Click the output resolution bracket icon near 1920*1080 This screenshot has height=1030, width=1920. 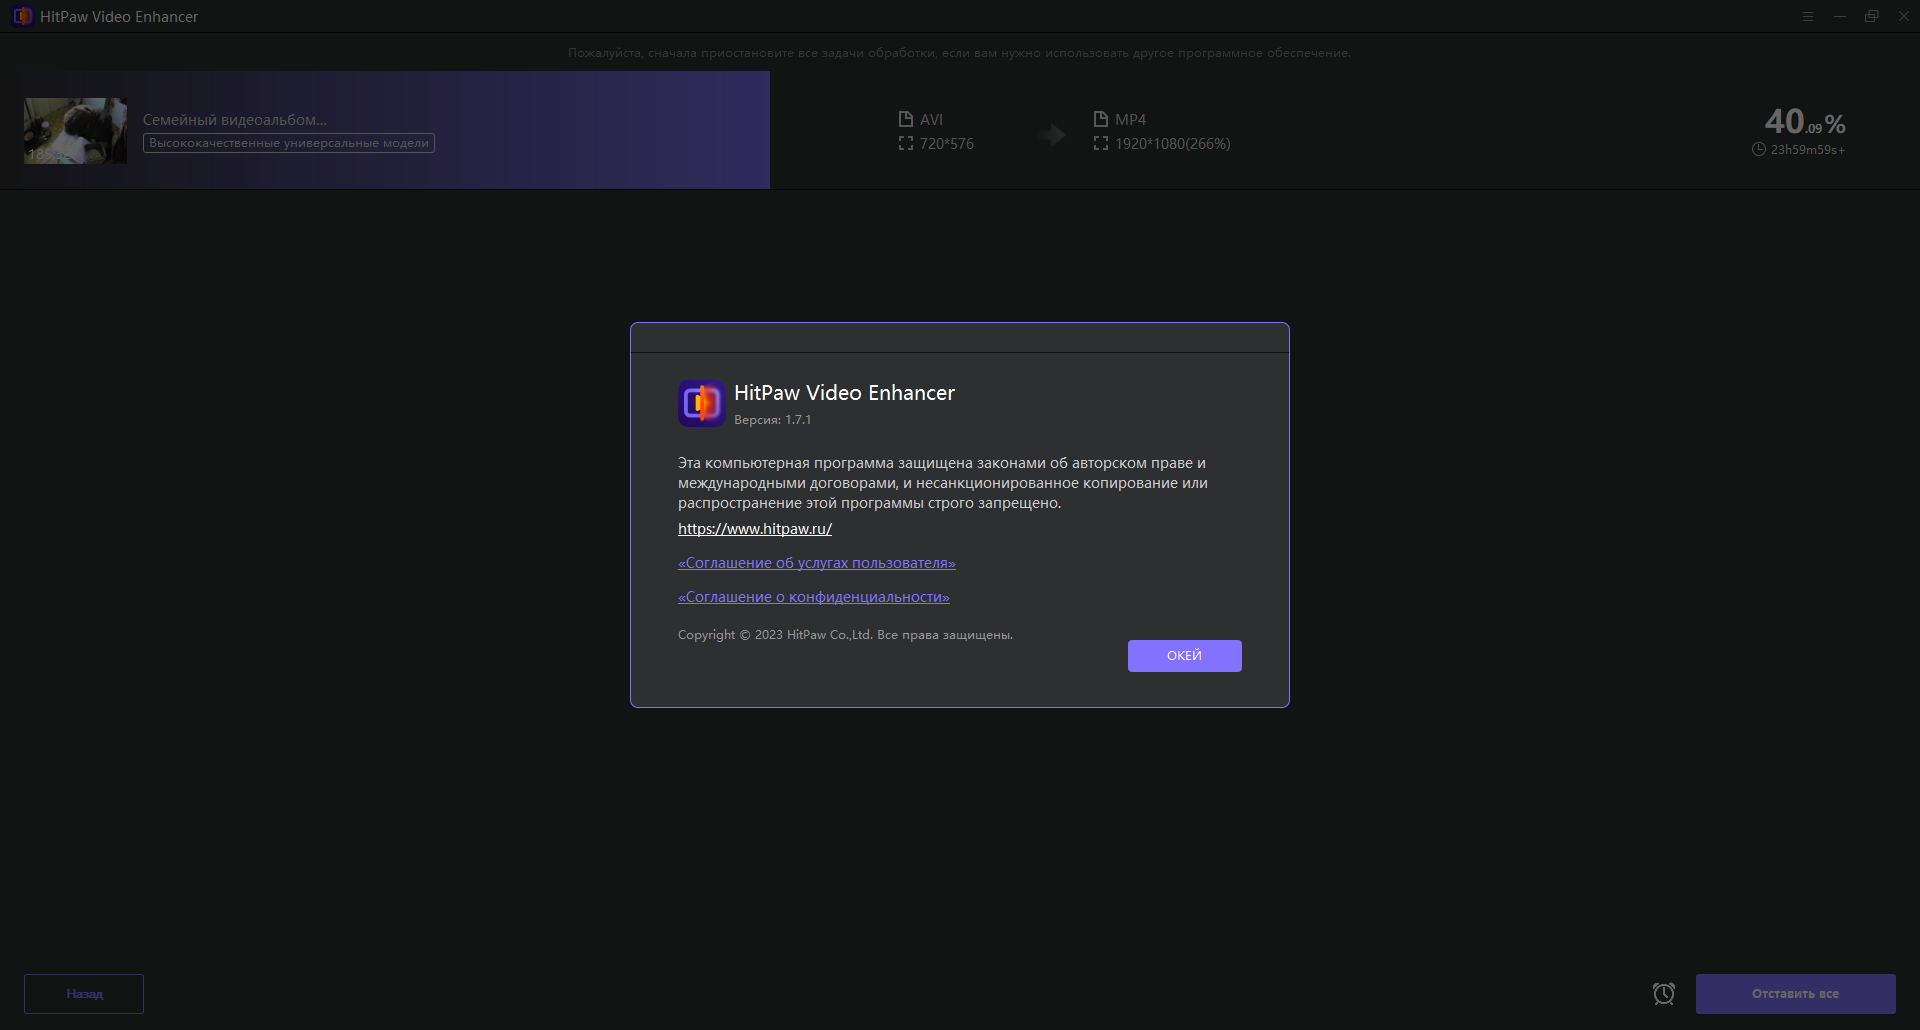click(x=1101, y=144)
